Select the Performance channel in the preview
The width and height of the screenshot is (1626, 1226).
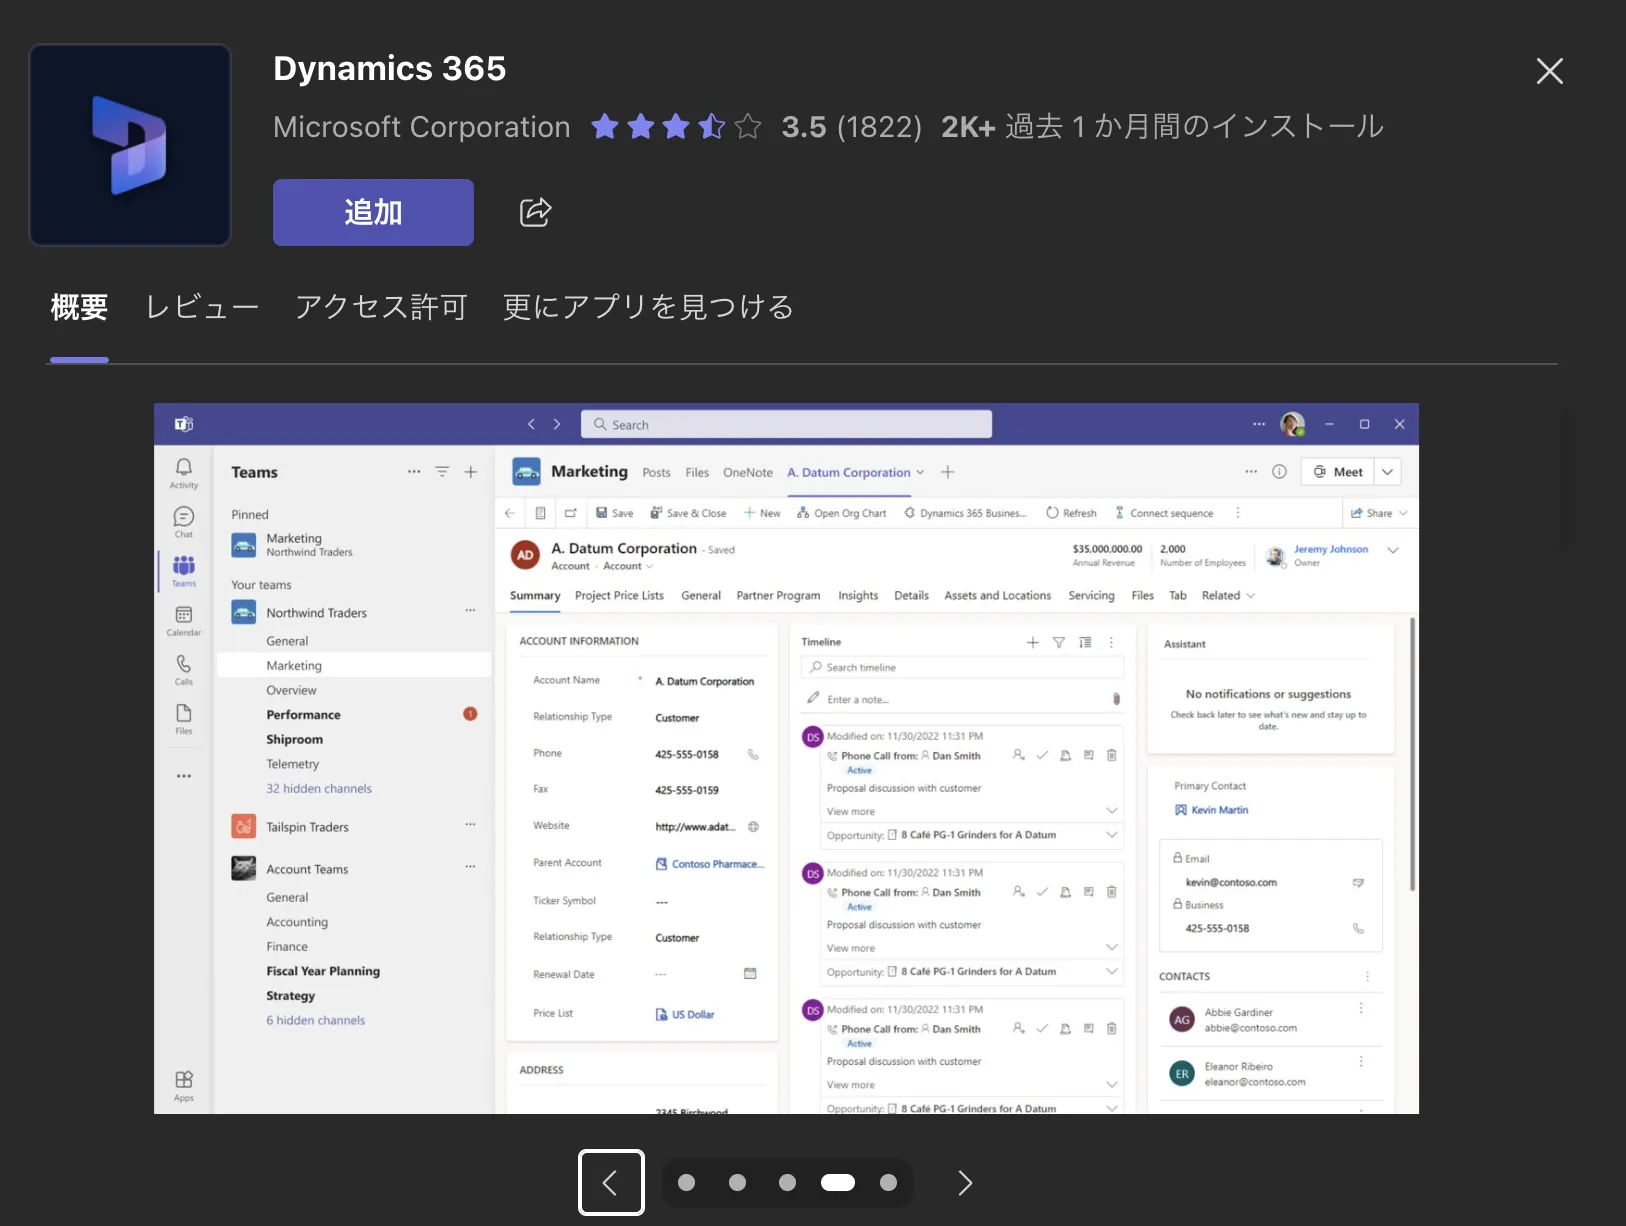click(304, 715)
